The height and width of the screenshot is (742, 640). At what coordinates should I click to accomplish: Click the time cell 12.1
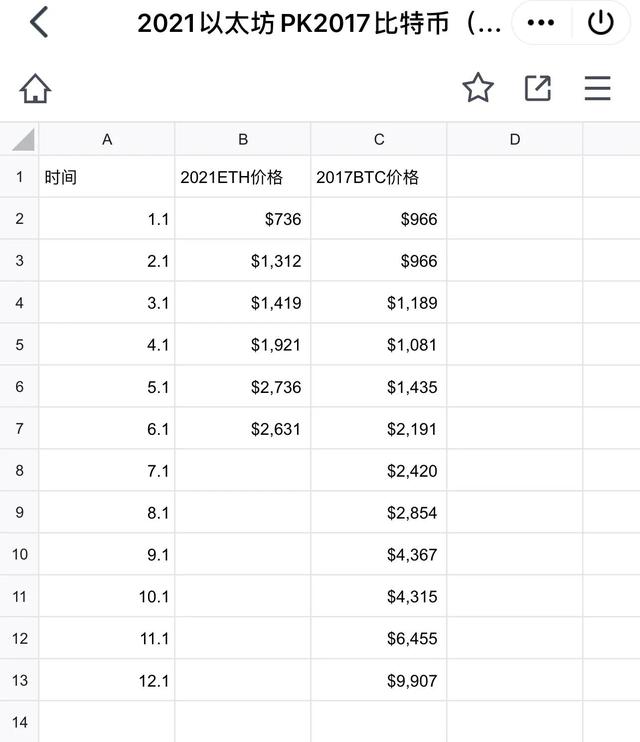[107, 680]
